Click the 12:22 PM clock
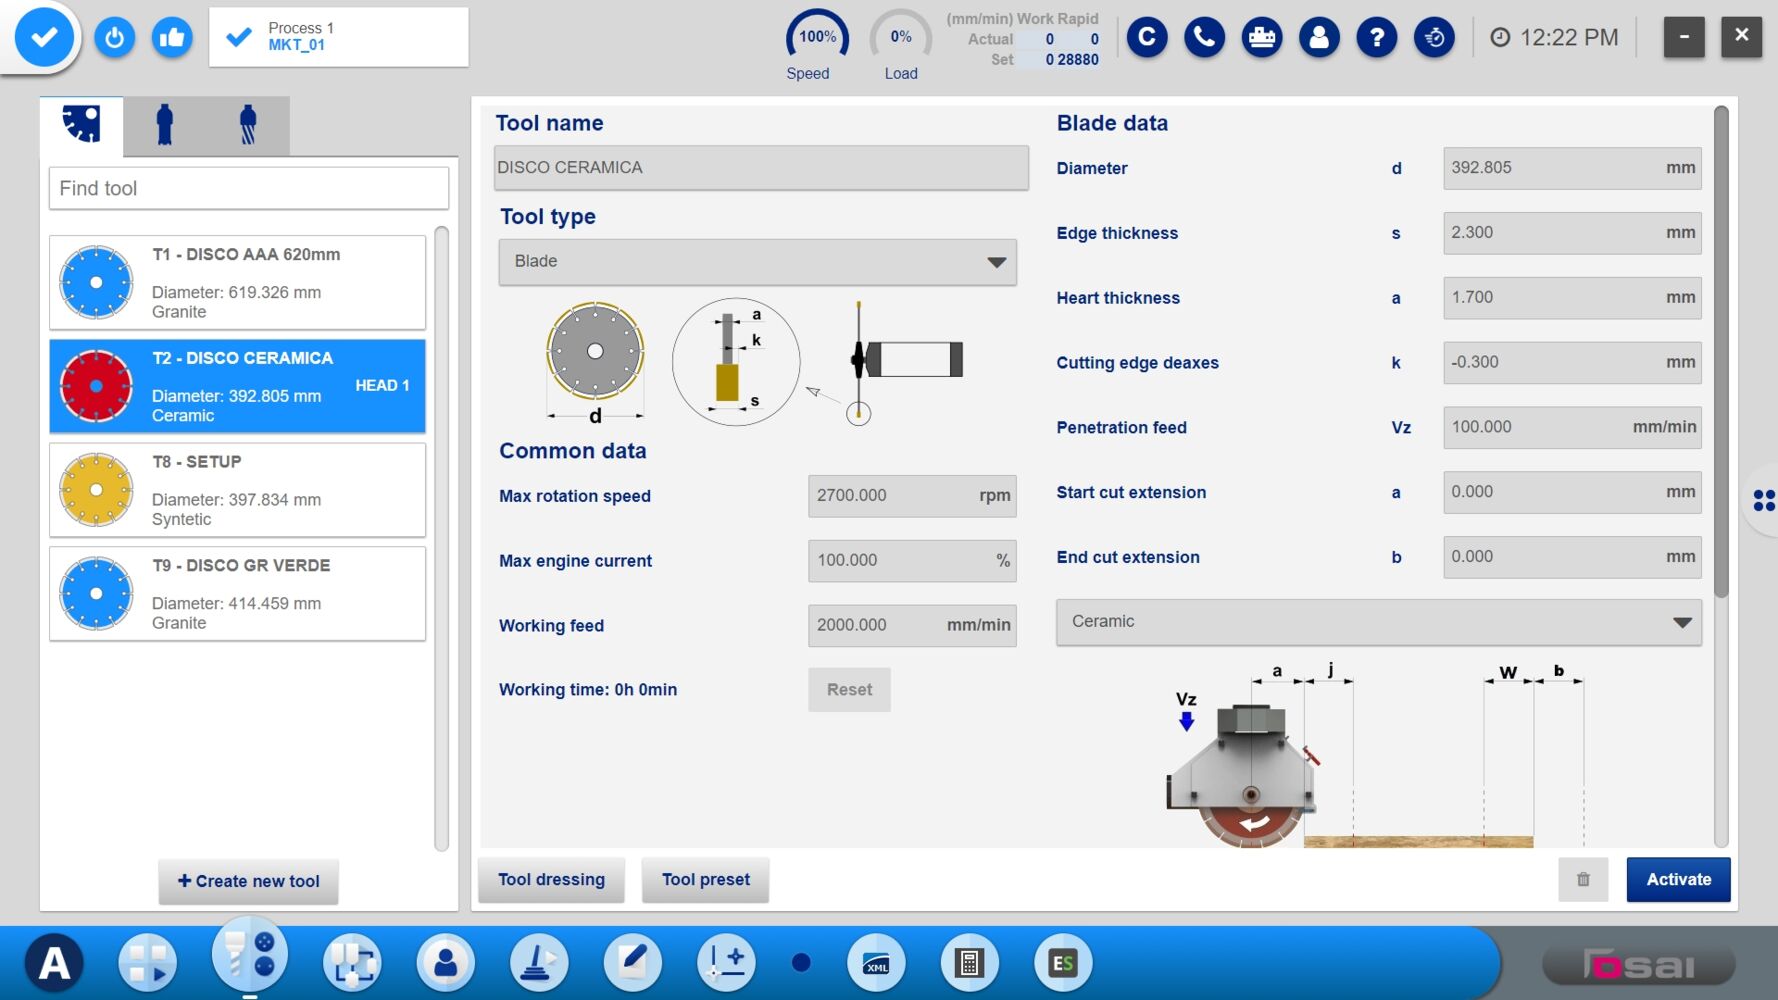 point(1554,38)
